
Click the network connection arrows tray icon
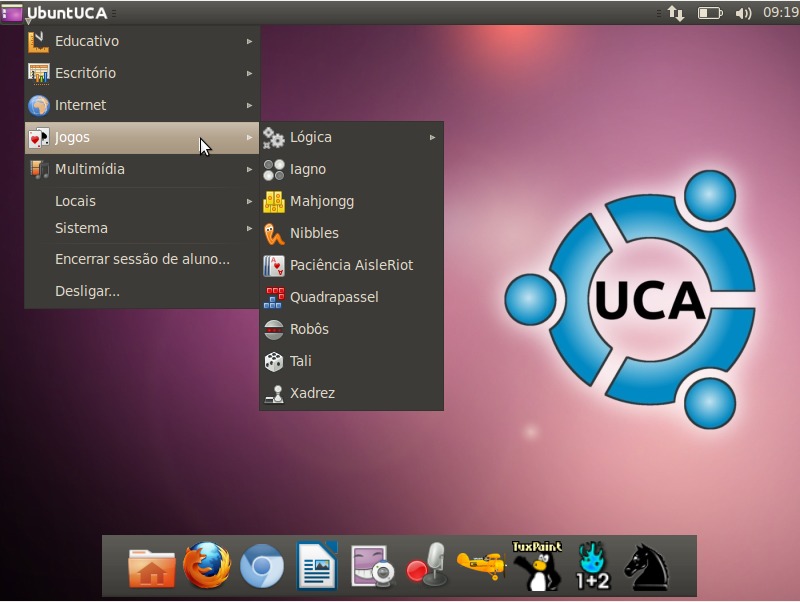pyautogui.click(x=676, y=13)
